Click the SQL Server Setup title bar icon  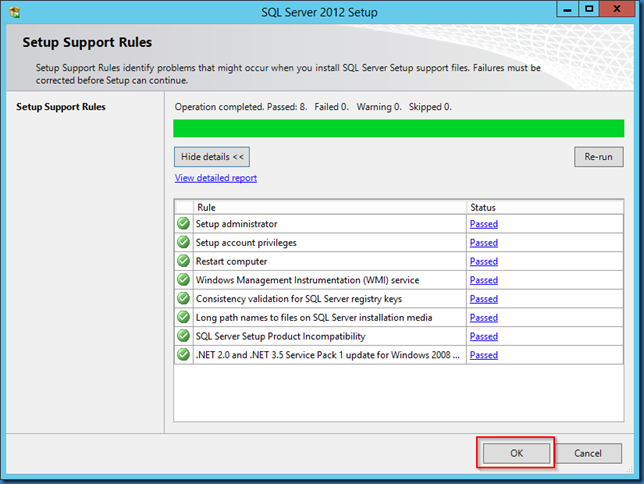point(16,10)
